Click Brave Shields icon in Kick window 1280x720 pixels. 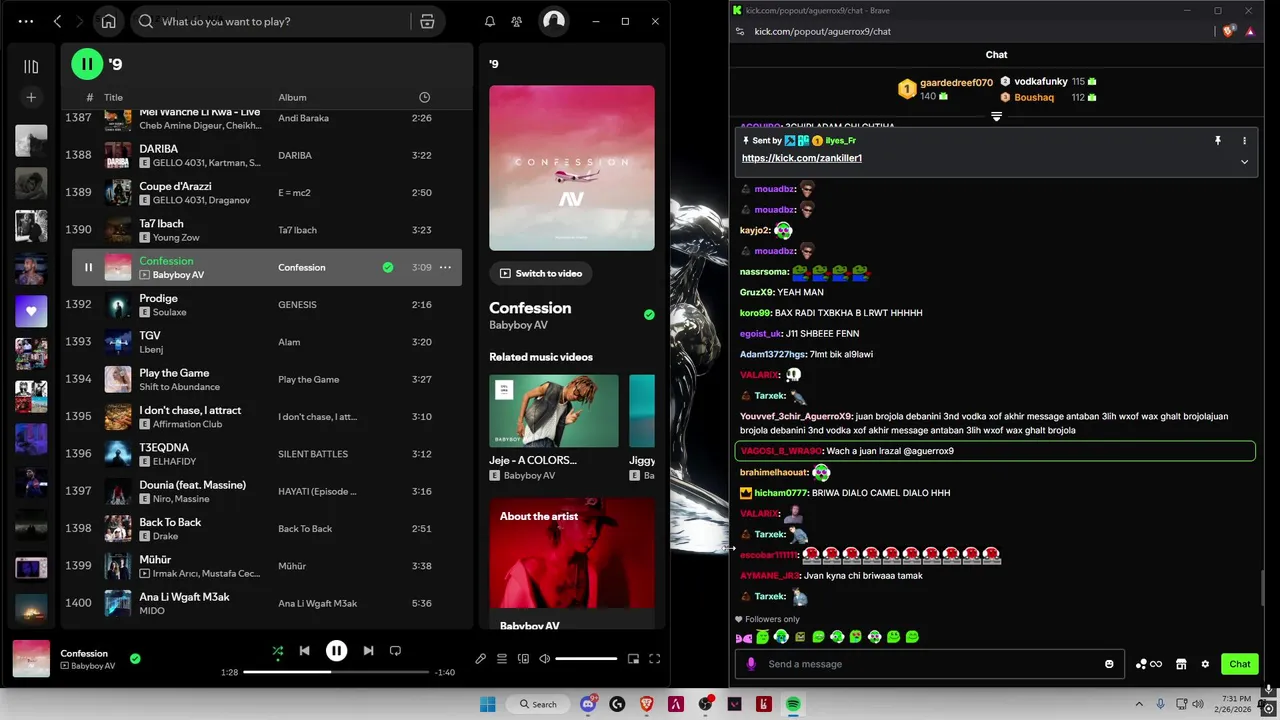[1229, 31]
